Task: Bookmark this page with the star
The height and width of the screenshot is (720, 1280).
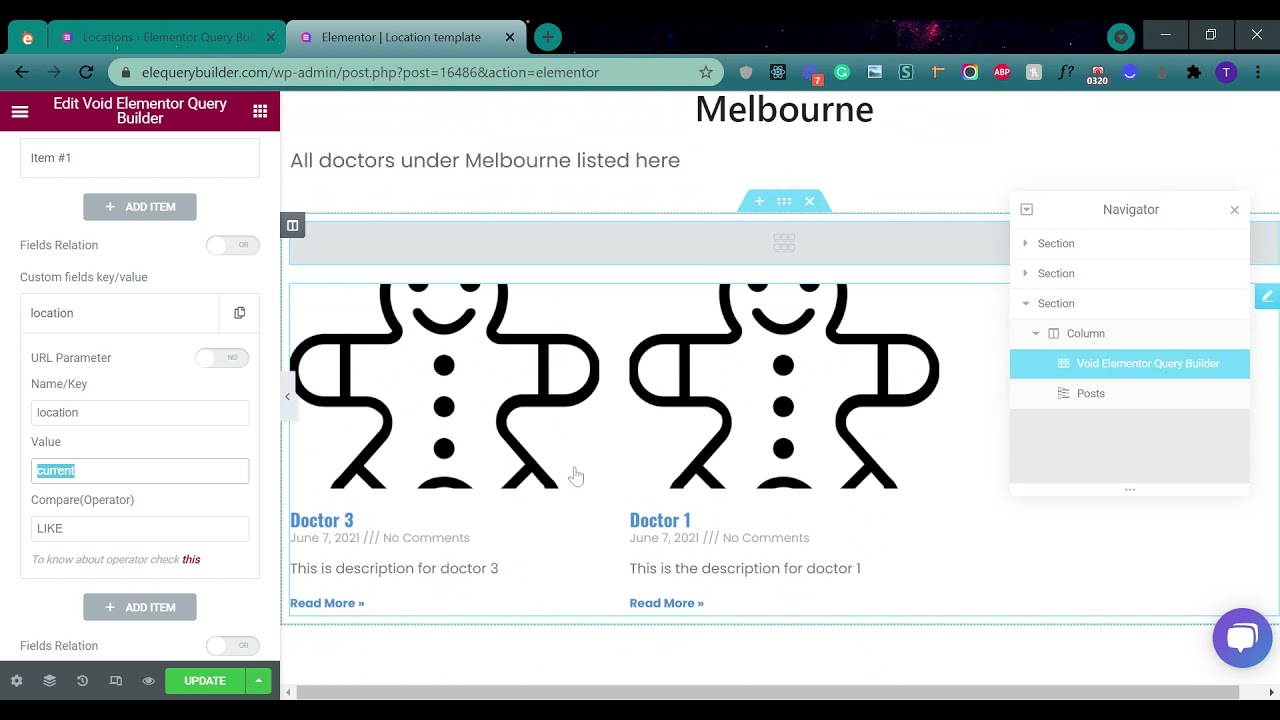Action: [705, 72]
